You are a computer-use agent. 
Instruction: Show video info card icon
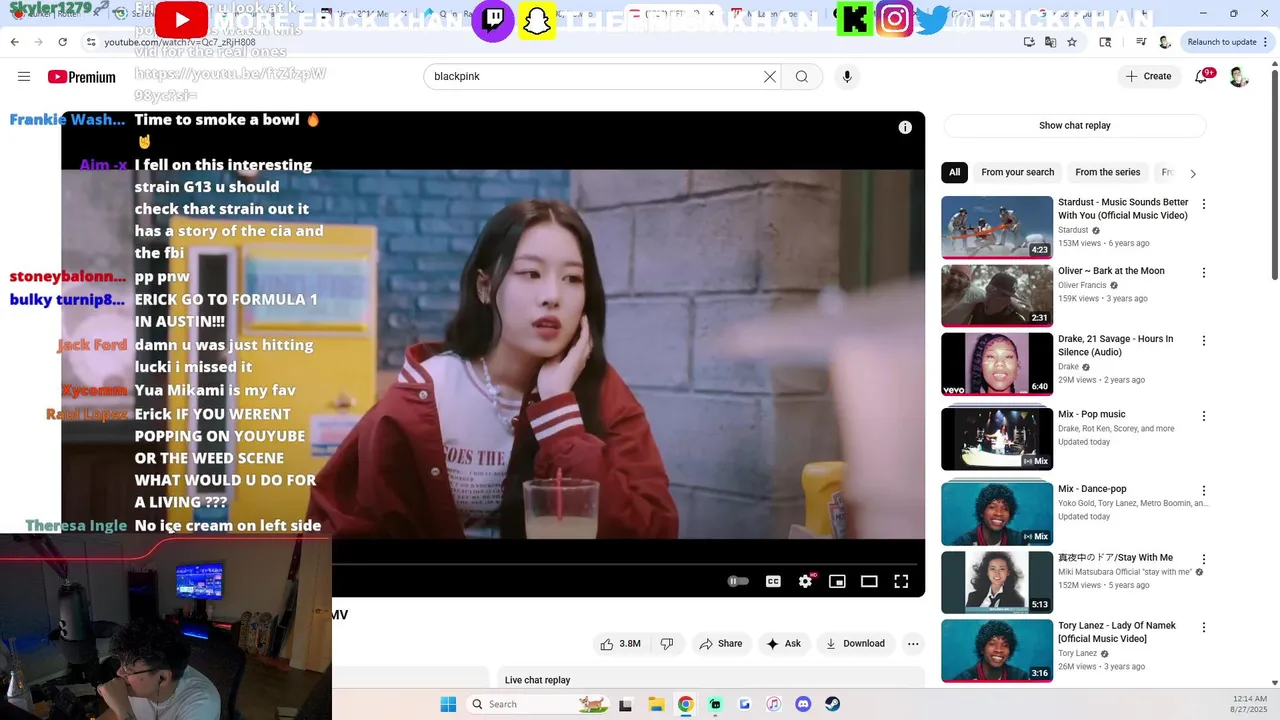coord(905,127)
